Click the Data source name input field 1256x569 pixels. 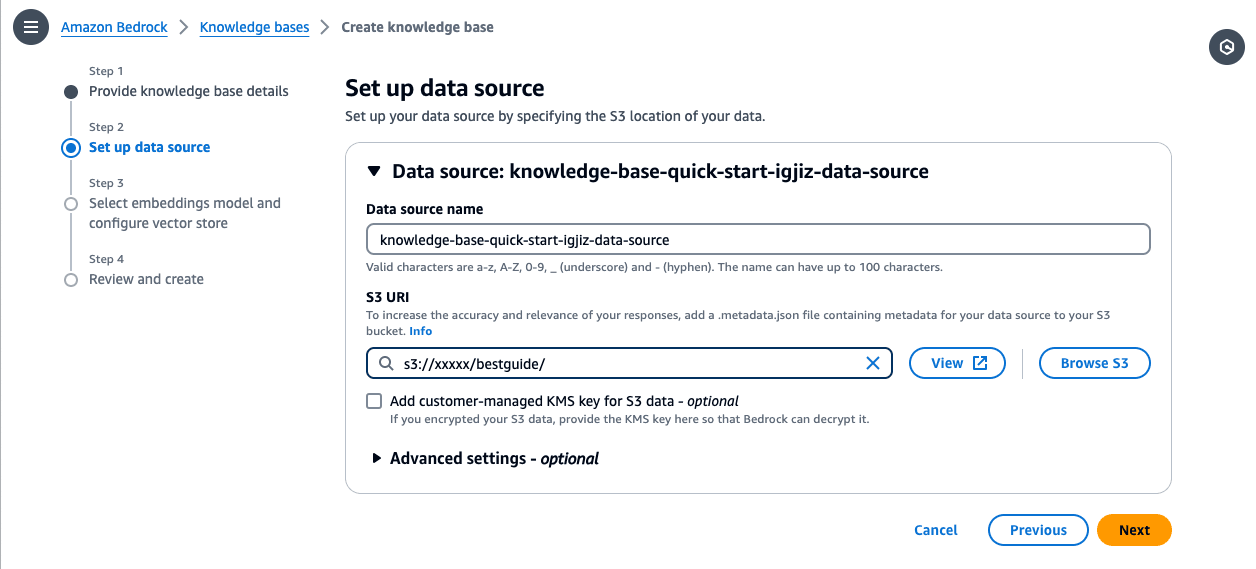(x=757, y=240)
